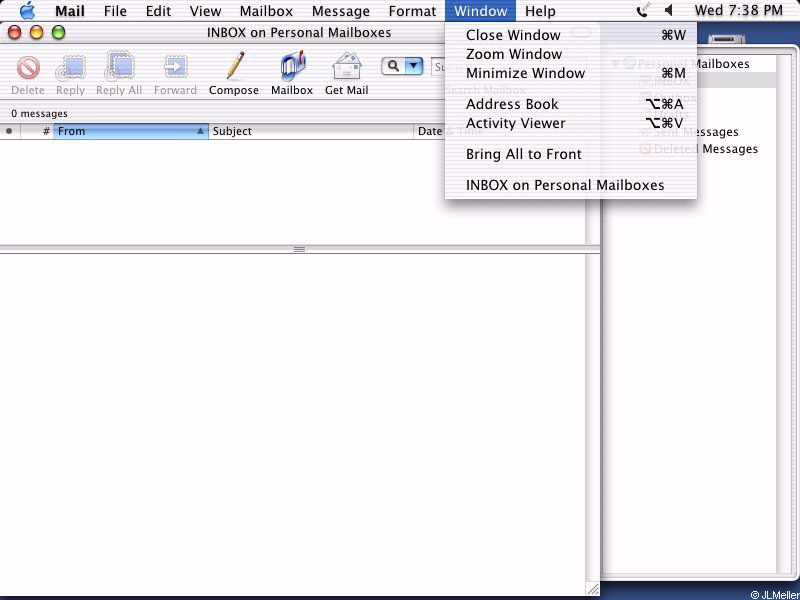Select Sent Messages in mailbox drawer
The width and height of the screenshot is (800, 600).
(695, 132)
